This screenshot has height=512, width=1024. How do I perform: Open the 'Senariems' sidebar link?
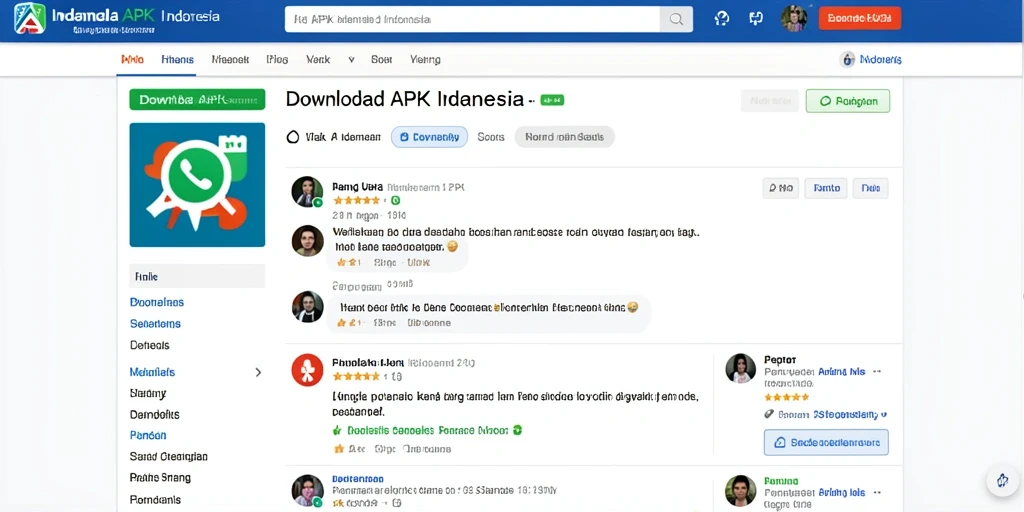click(x=155, y=324)
